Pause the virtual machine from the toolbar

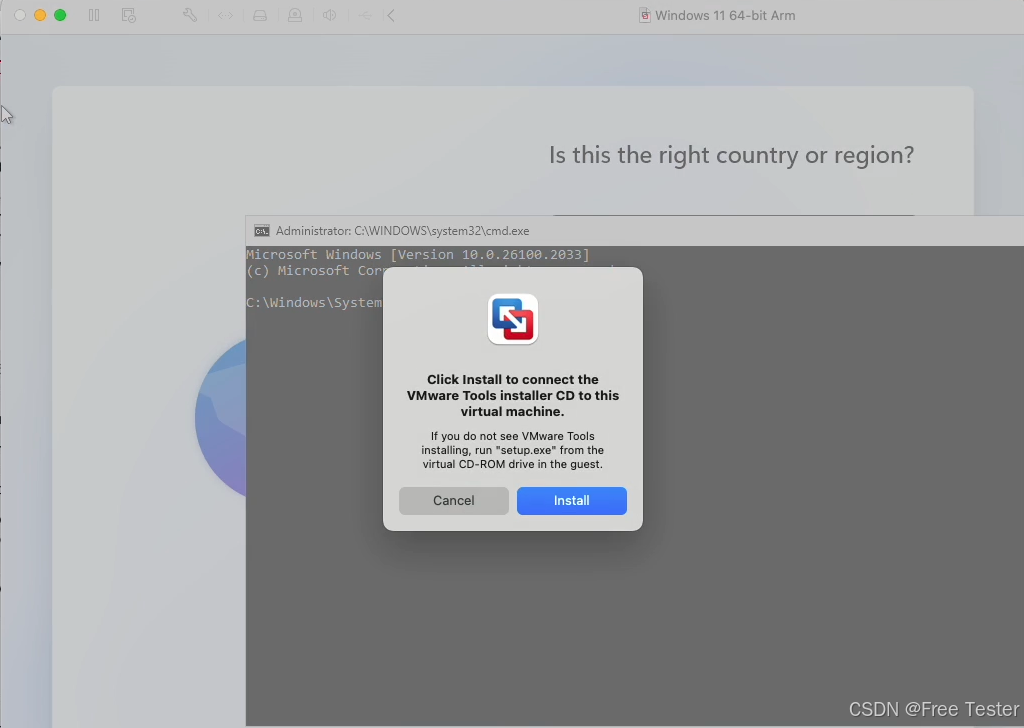click(94, 15)
